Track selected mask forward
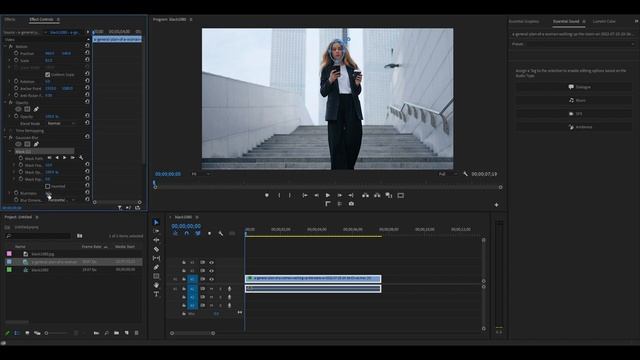 point(64,158)
